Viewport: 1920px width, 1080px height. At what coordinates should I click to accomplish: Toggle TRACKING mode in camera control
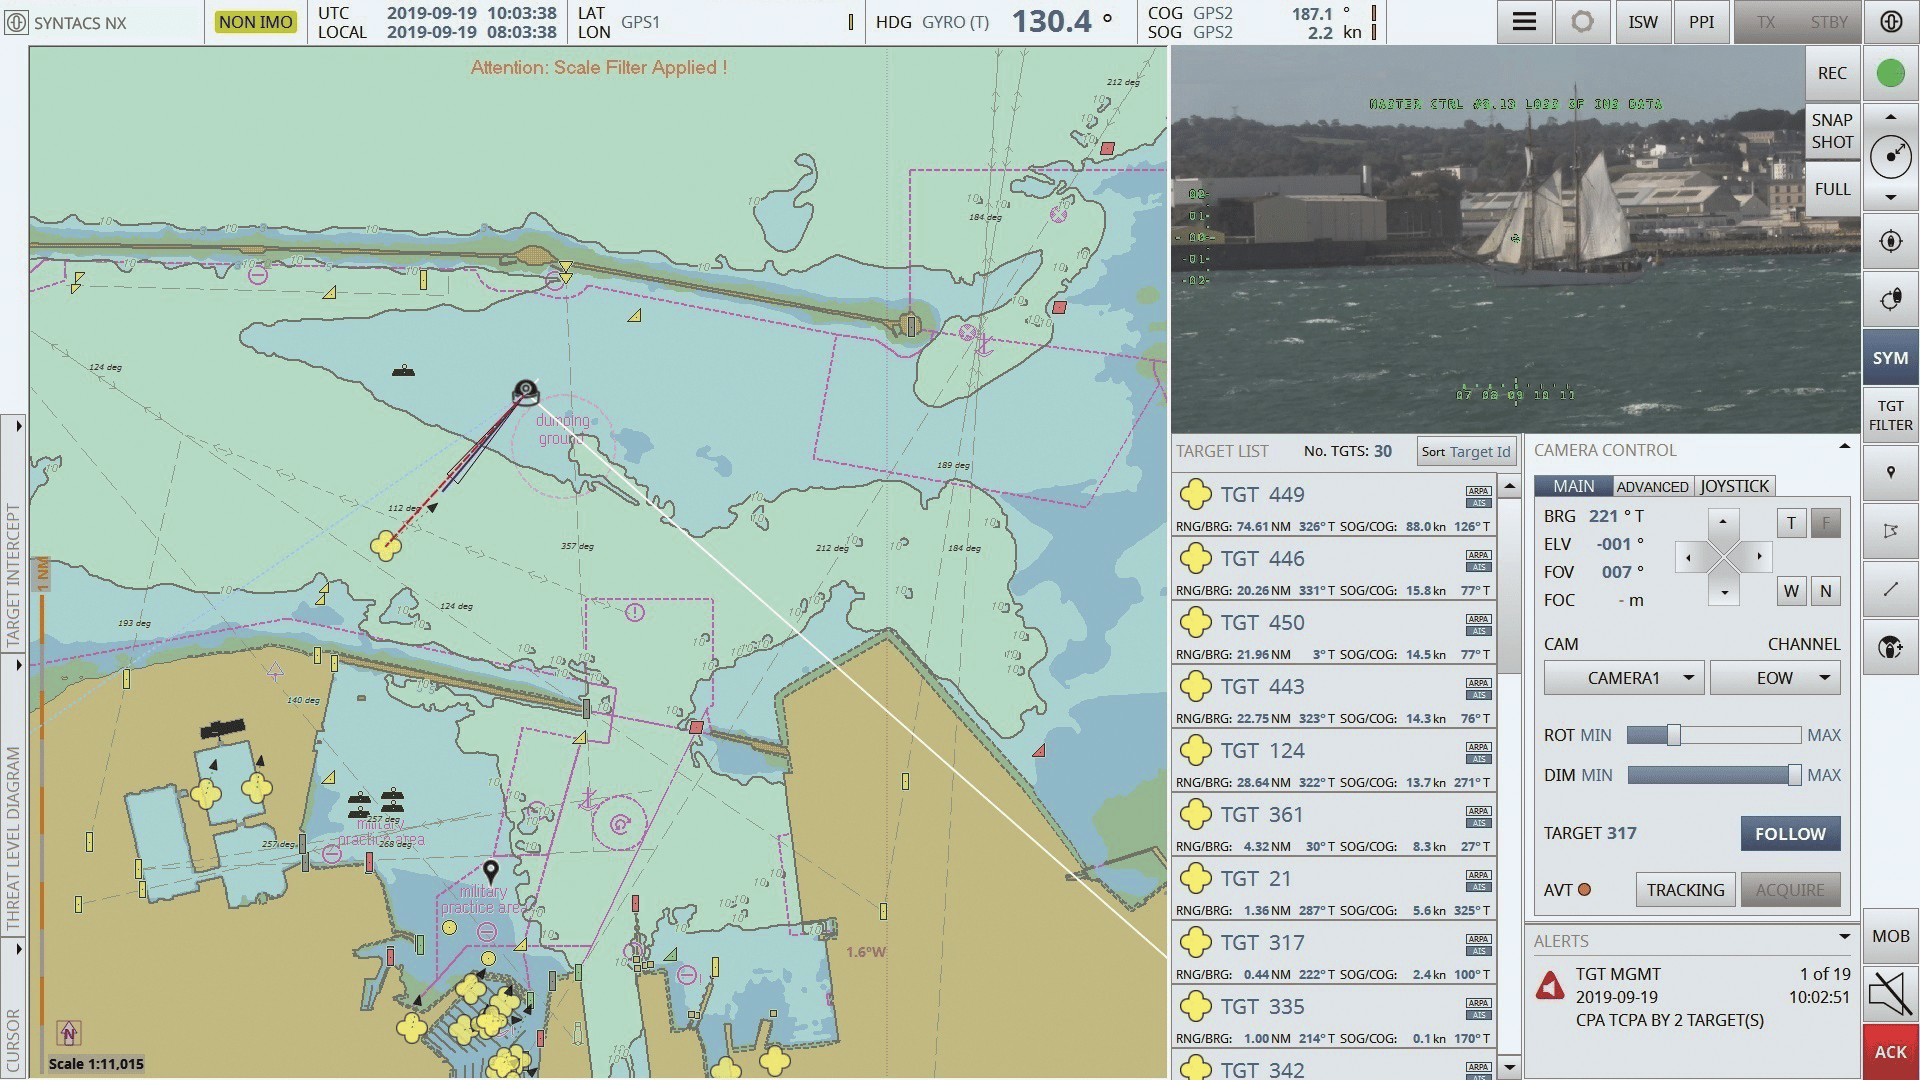[x=1685, y=890]
